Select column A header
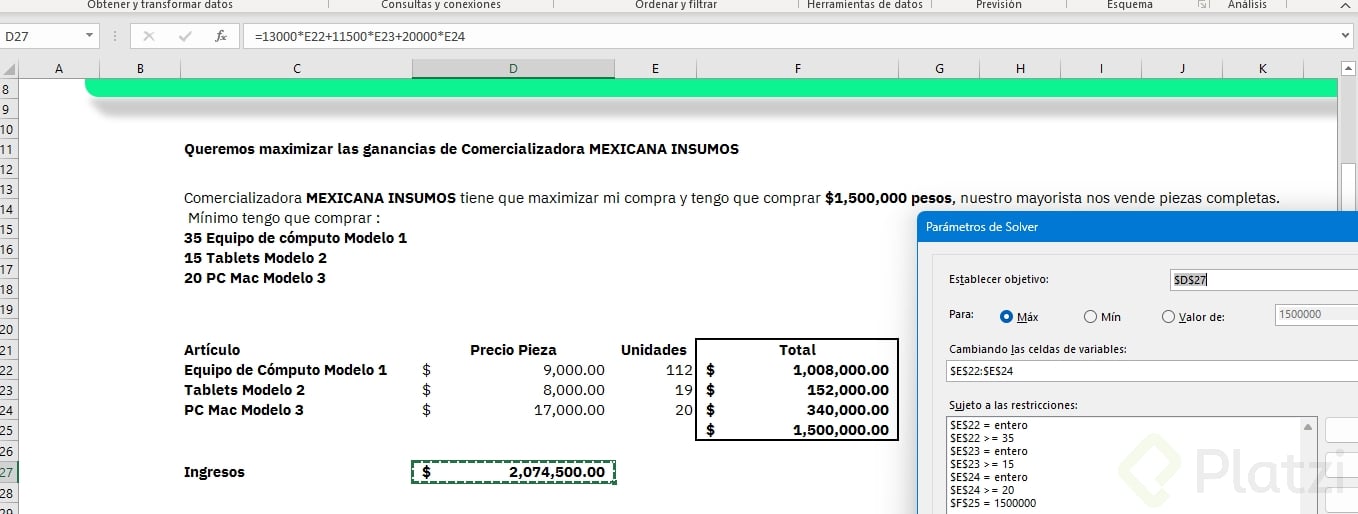Screen dimensions: 1358x514 59,69
